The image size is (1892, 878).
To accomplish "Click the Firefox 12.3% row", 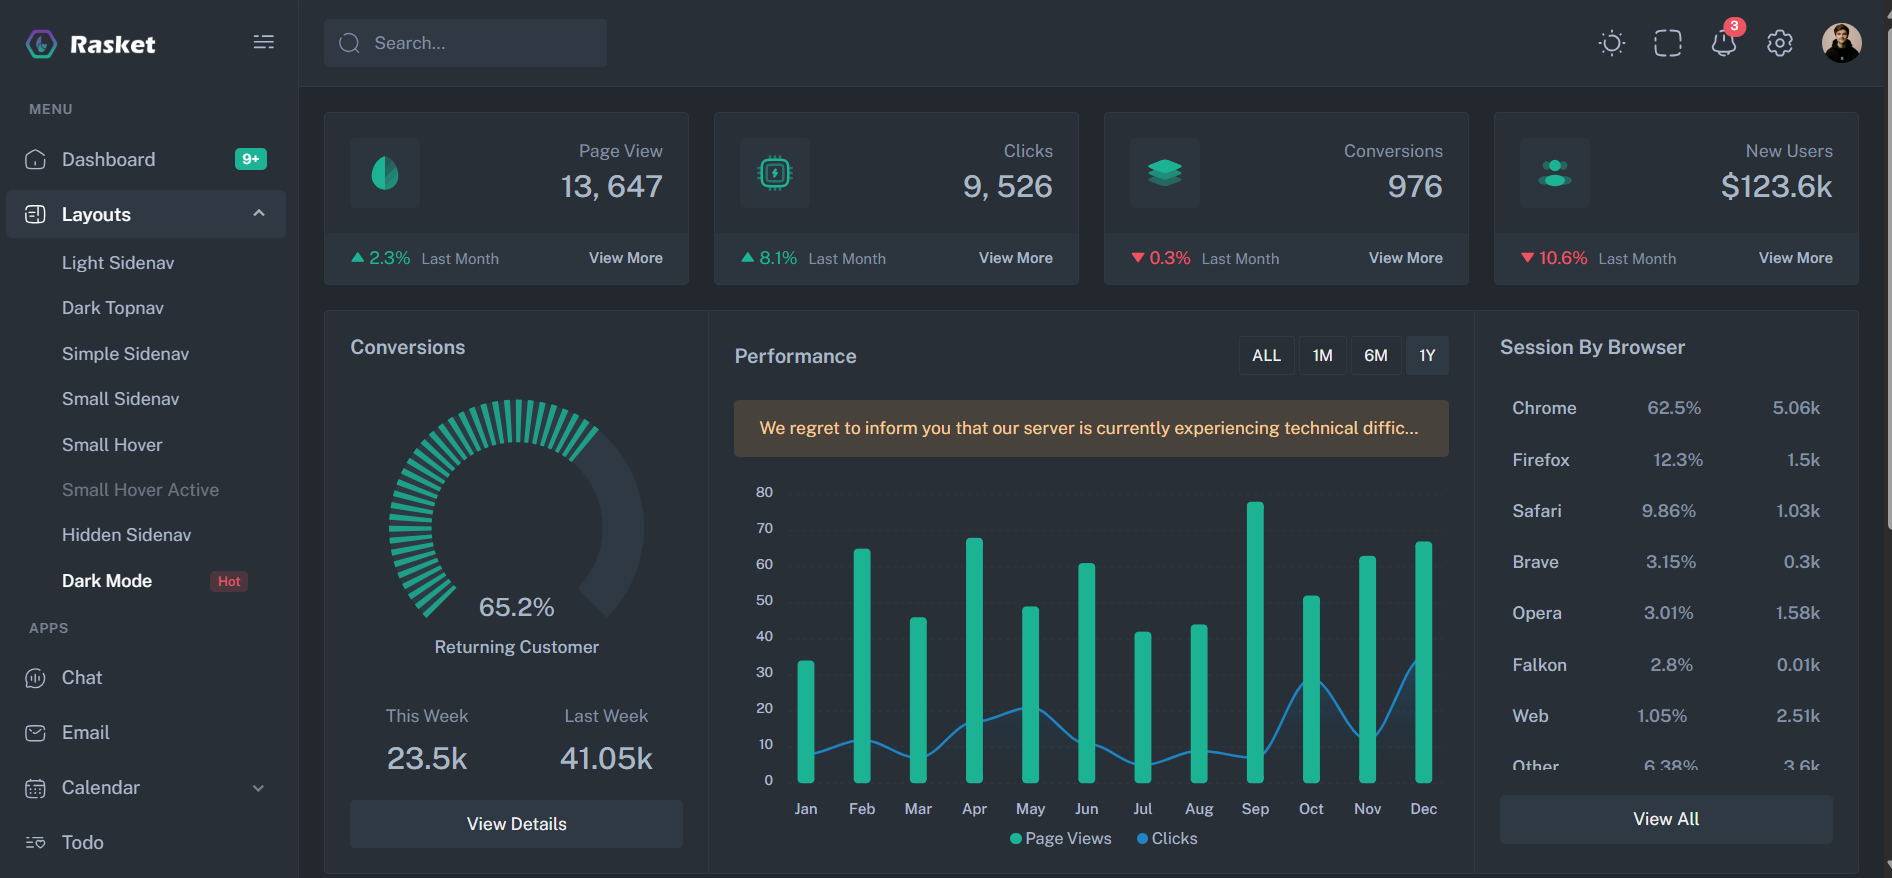I will click(x=1666, y=460).
